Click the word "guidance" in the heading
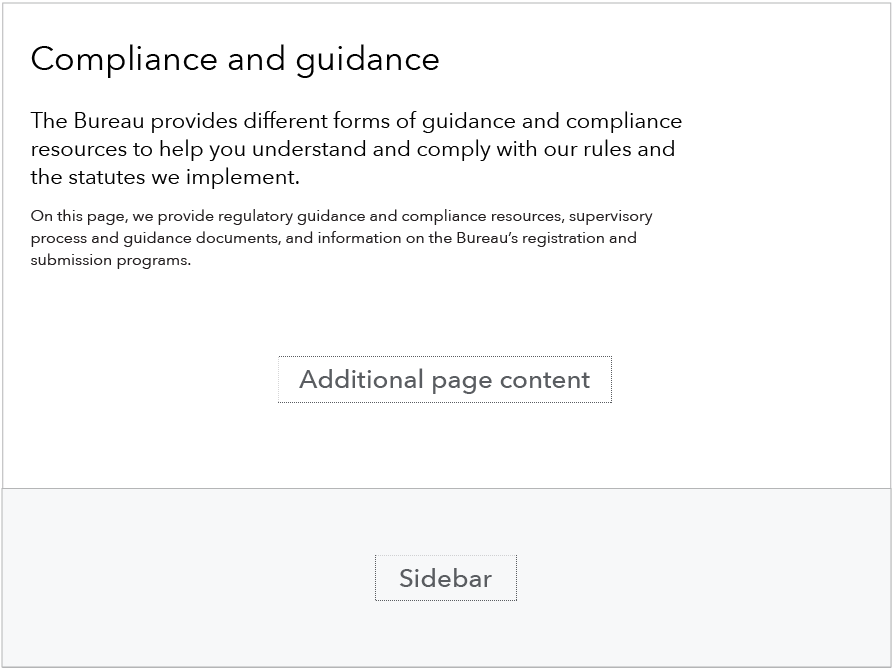This screenshot has width=895, height=670. [368, 59]
